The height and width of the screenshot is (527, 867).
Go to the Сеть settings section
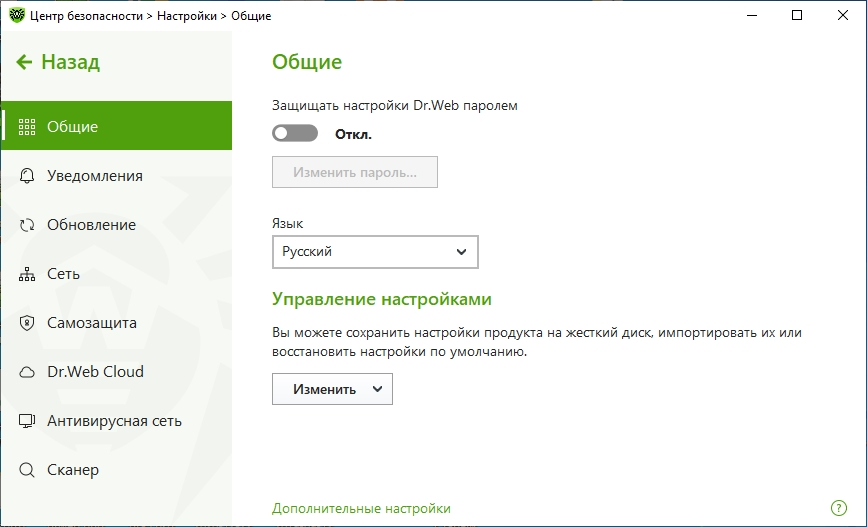(x=116, y=274)
